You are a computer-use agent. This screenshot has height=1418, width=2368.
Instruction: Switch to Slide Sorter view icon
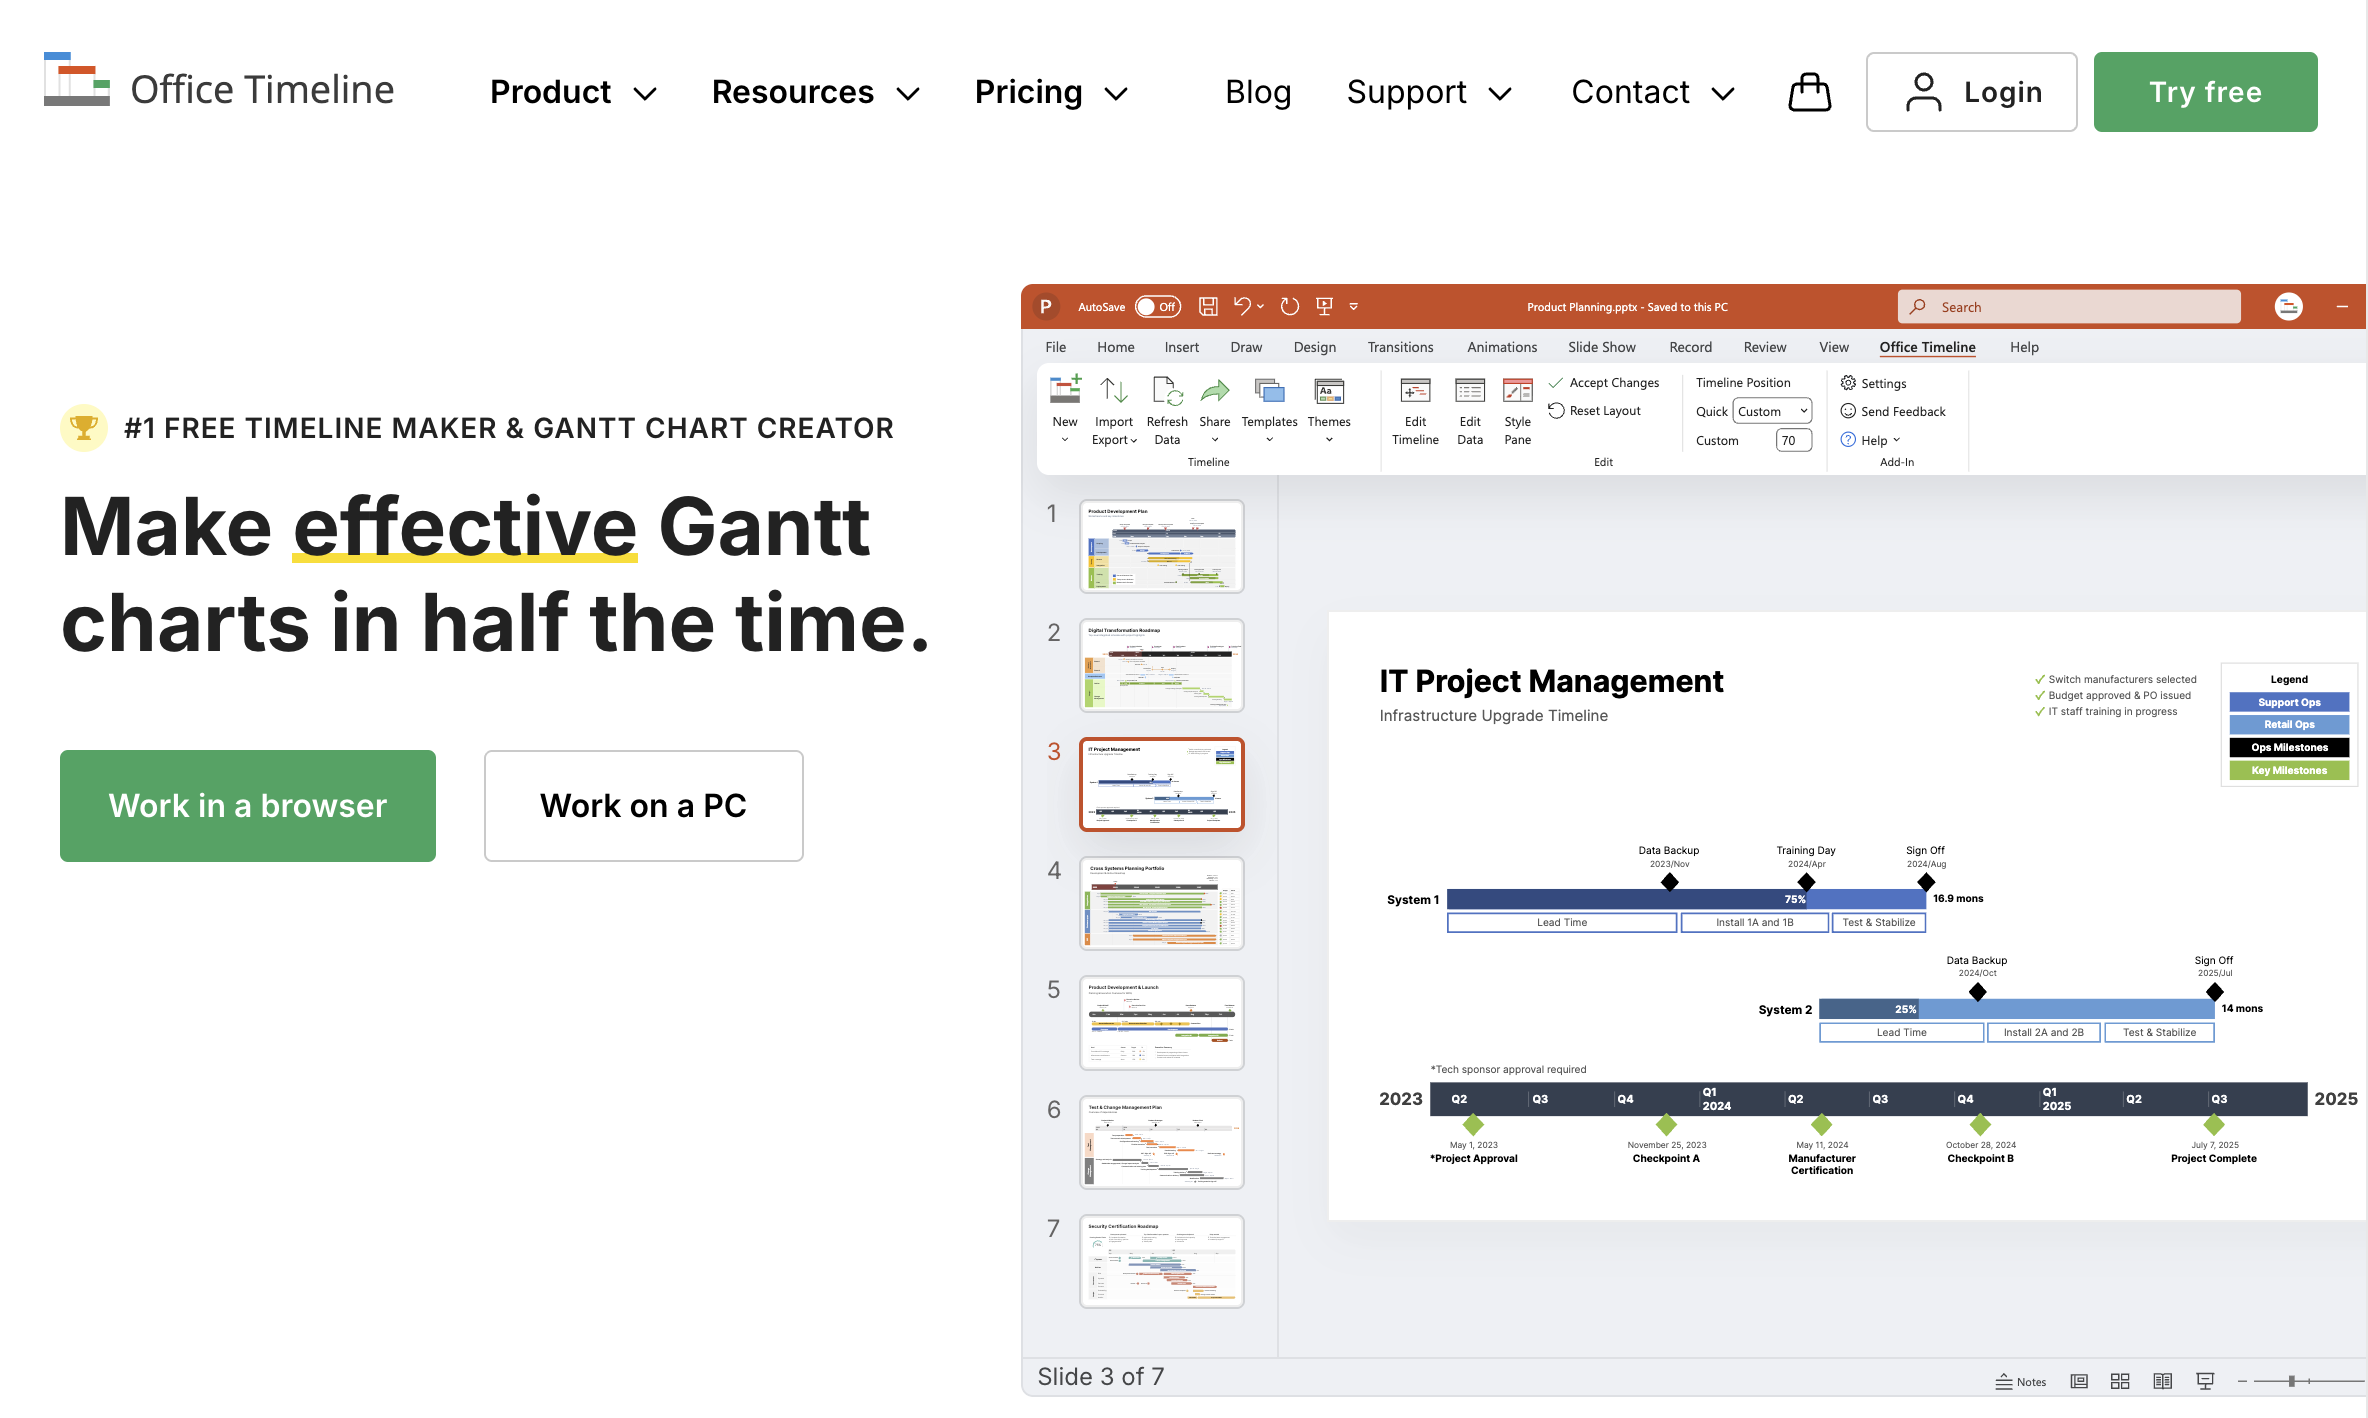pos(2120,1381)
